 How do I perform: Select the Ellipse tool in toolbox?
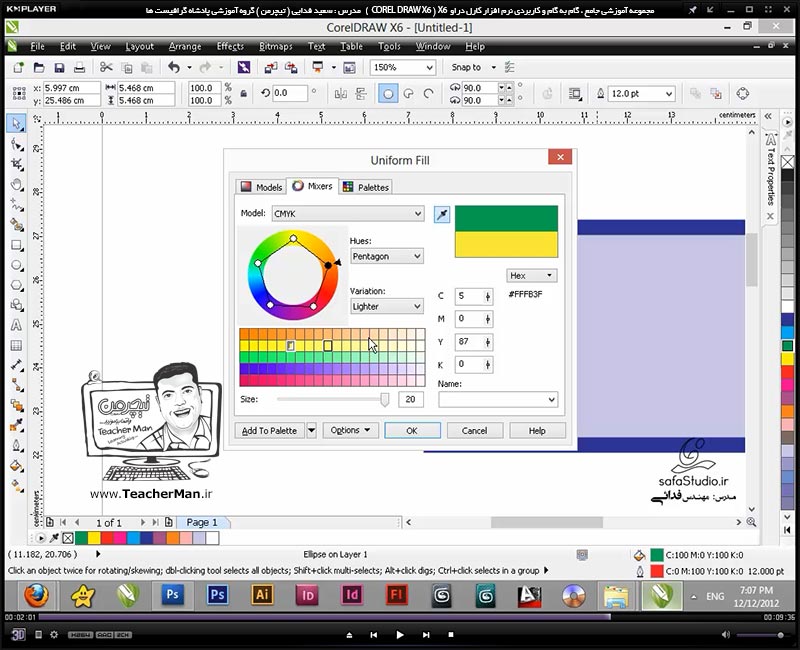point(17,265)
